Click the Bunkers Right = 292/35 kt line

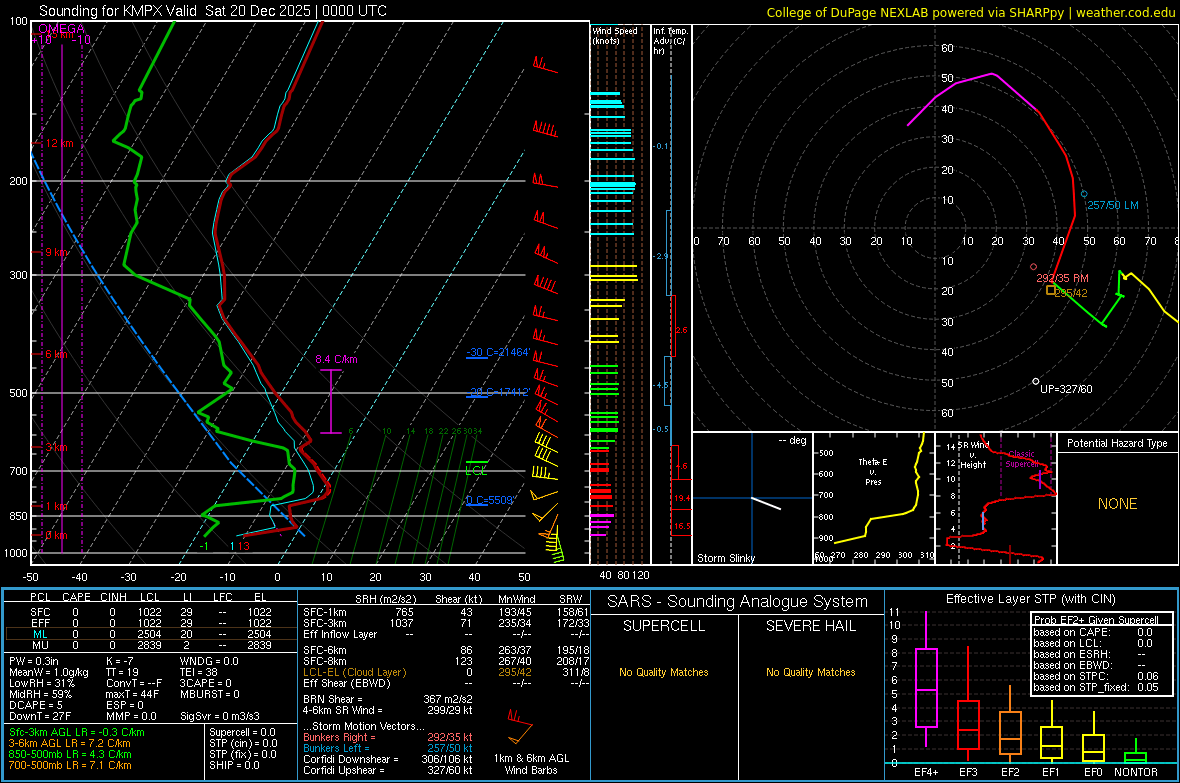tap(388, 737)
